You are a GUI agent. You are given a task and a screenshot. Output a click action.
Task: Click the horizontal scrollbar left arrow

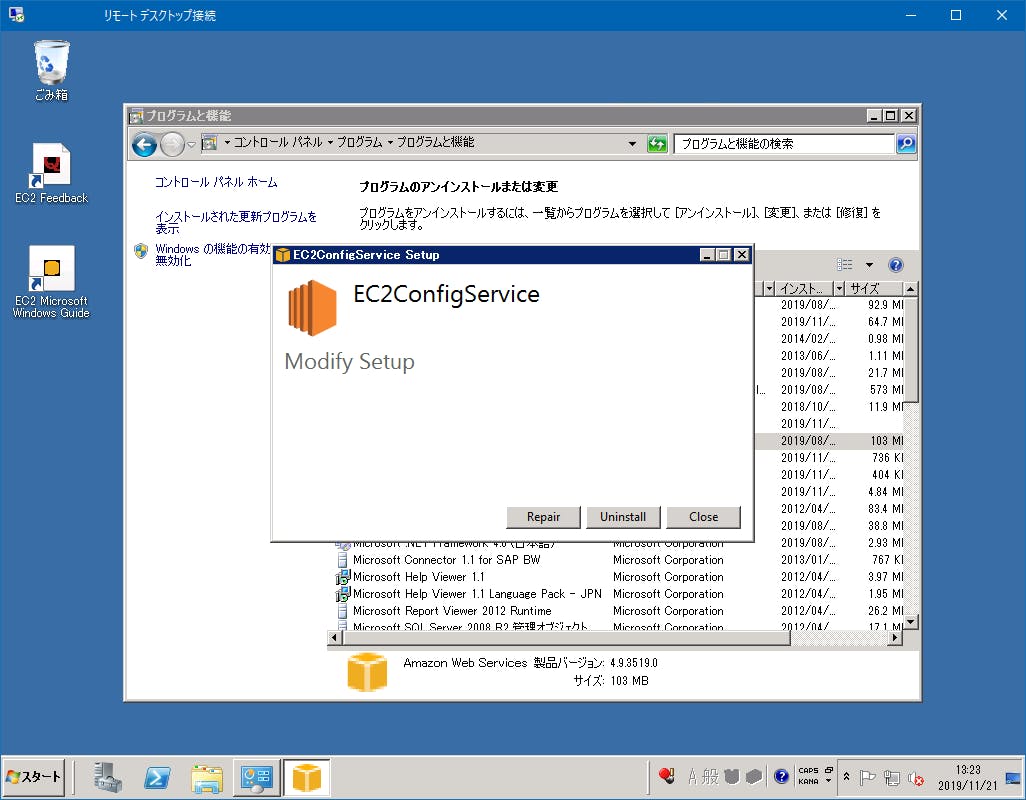tap(334, 637)
